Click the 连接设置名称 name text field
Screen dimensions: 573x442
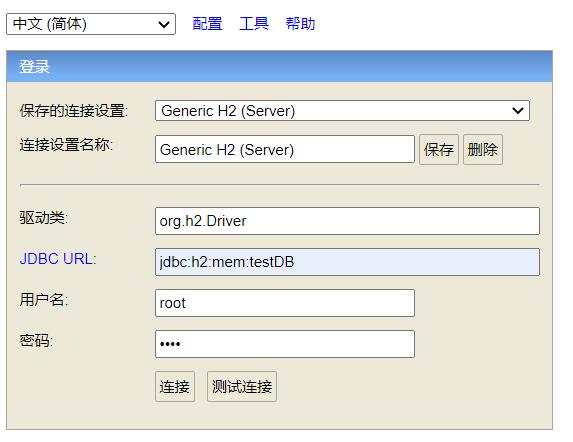click(285, 149)
